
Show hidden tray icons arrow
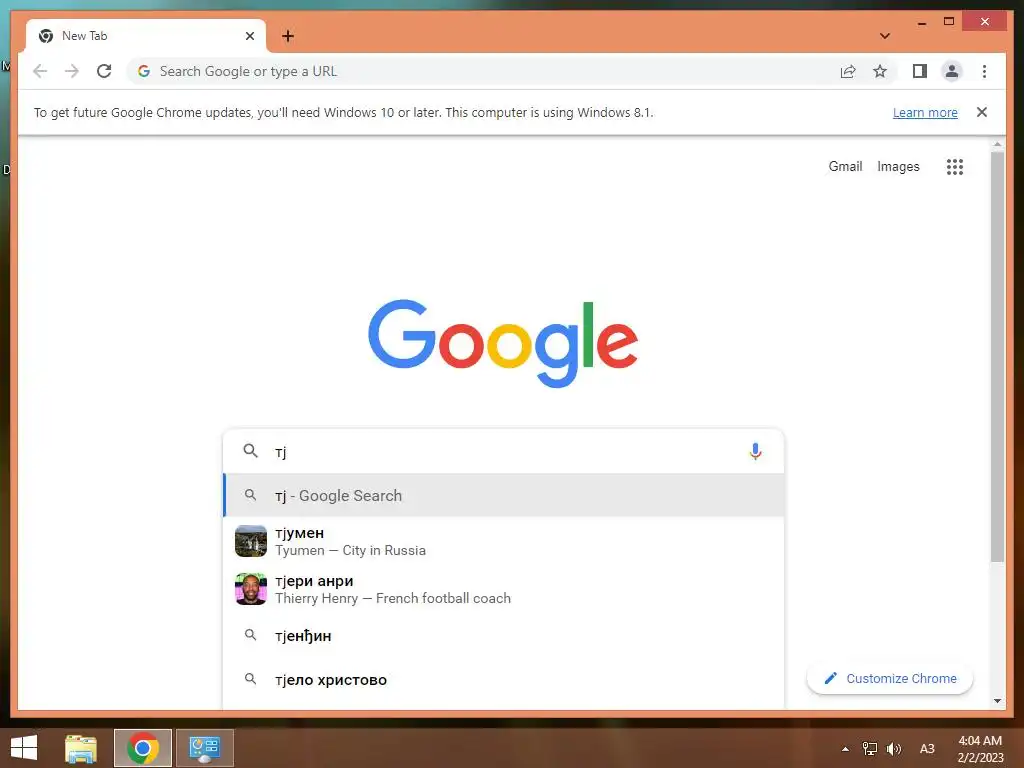(x=845, y=749)
